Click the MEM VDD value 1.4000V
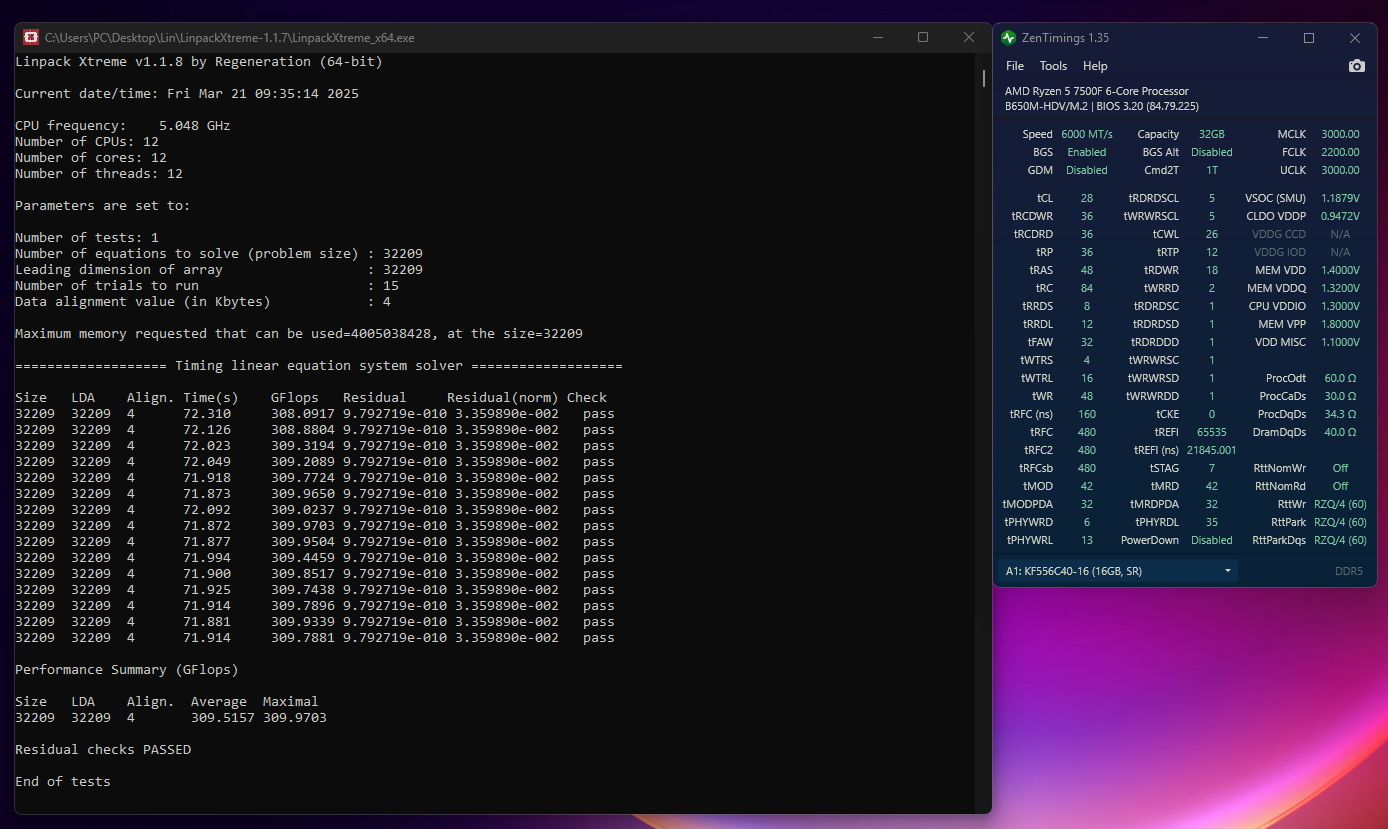 [x=1340, y=270]
